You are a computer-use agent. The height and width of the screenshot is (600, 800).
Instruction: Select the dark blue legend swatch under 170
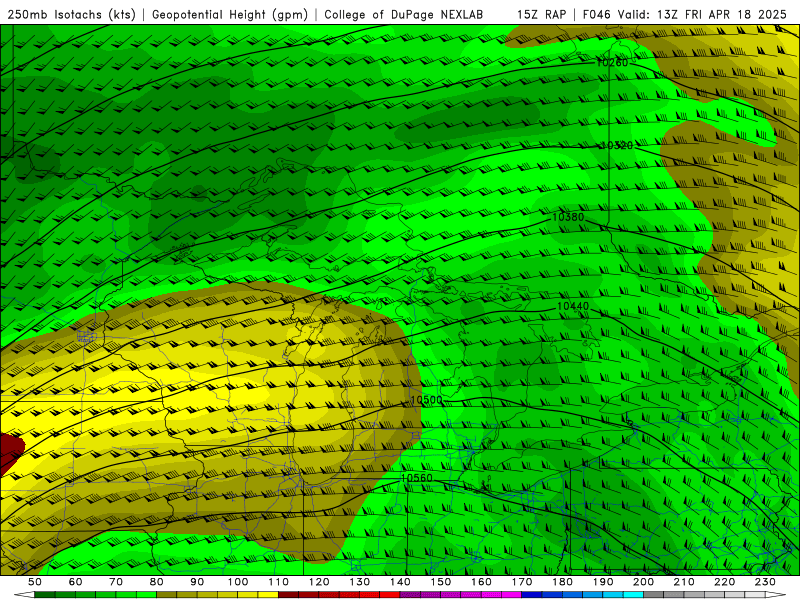(x=532, y=595)
